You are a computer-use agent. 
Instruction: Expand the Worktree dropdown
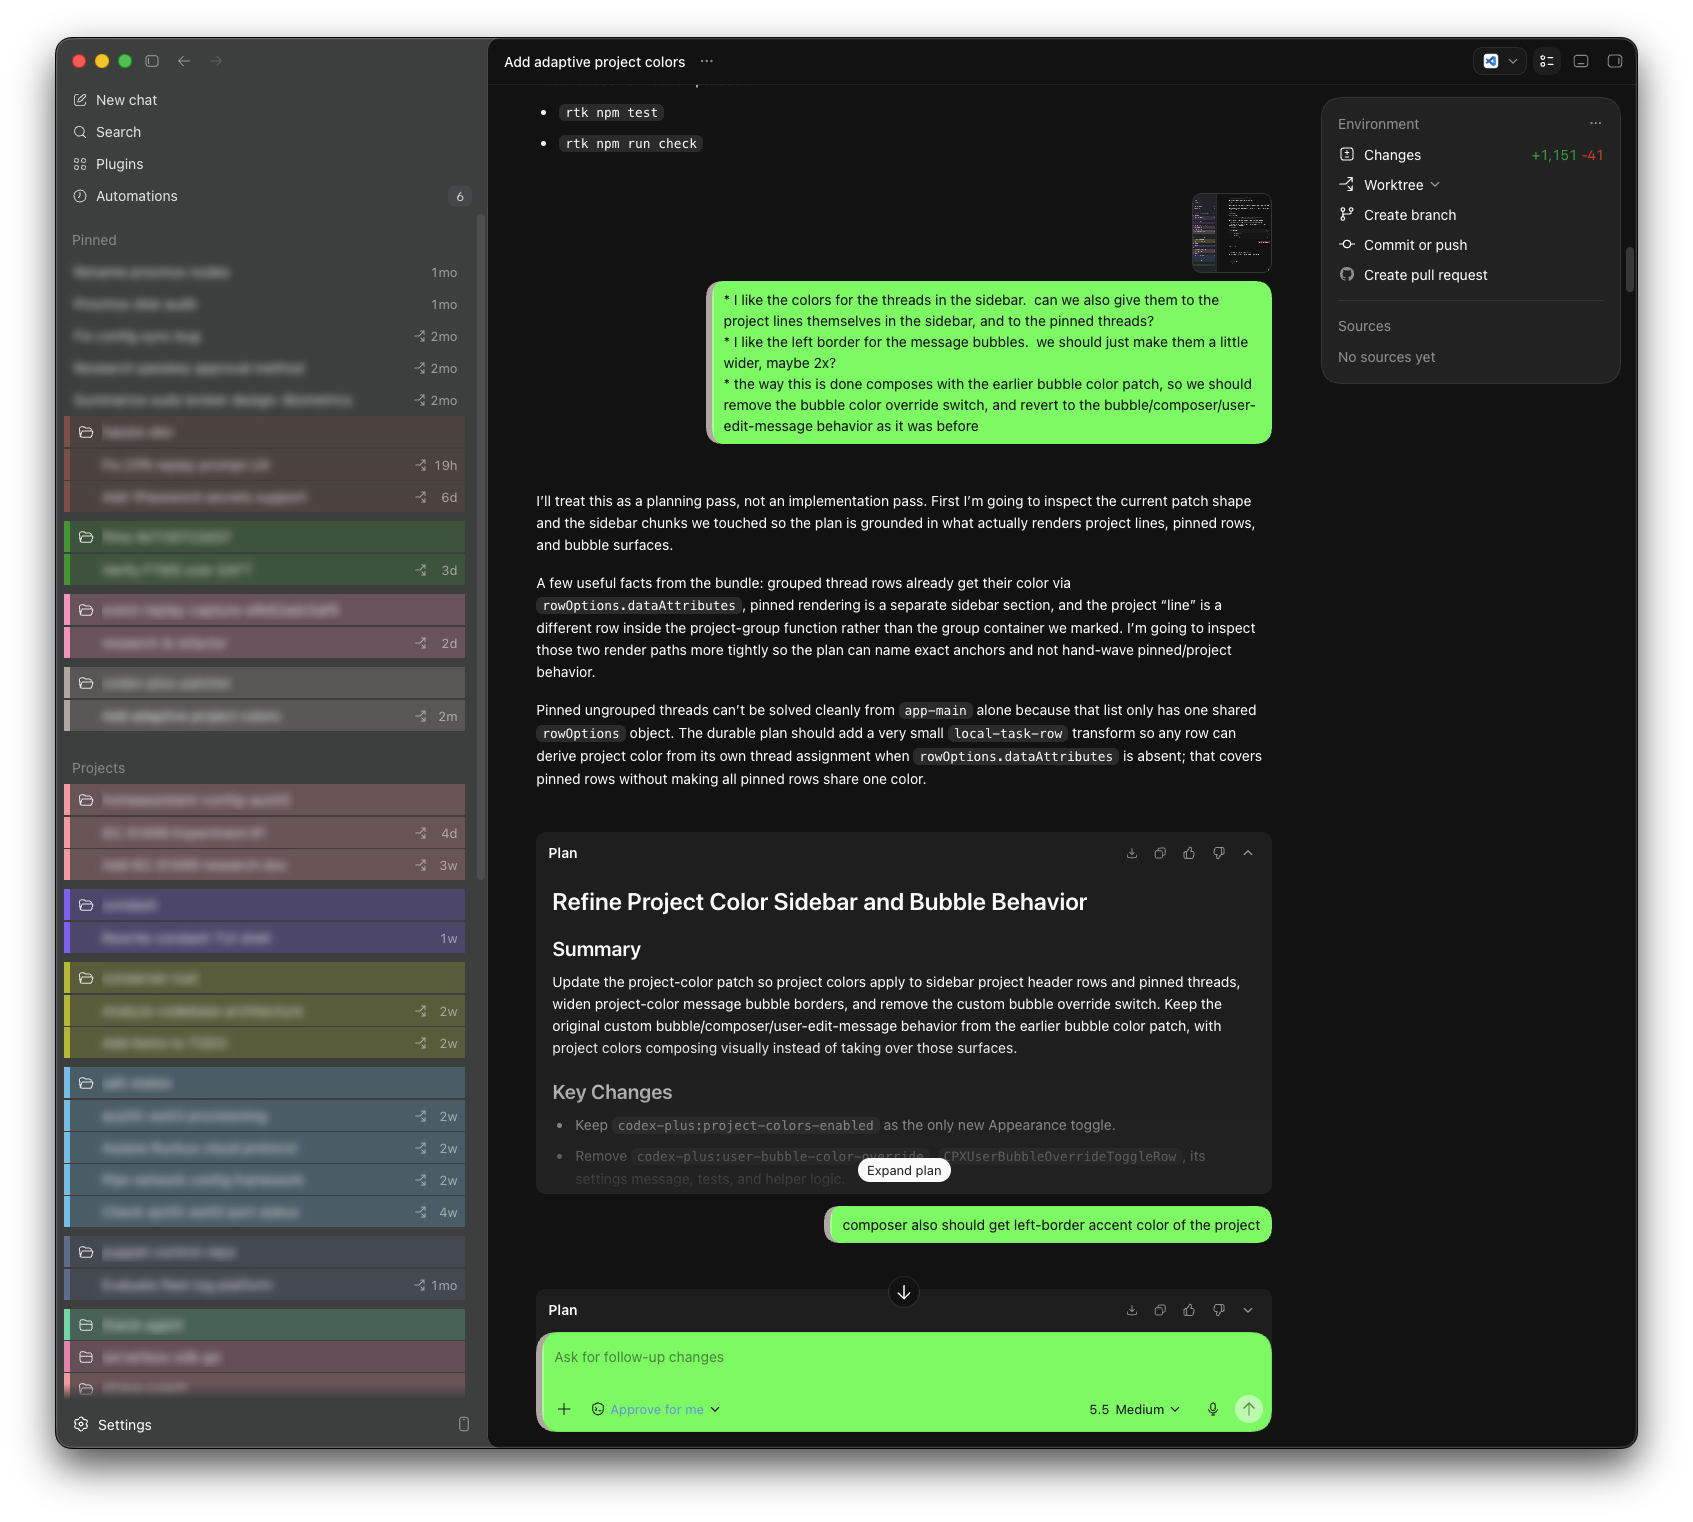click(1401, 185)
